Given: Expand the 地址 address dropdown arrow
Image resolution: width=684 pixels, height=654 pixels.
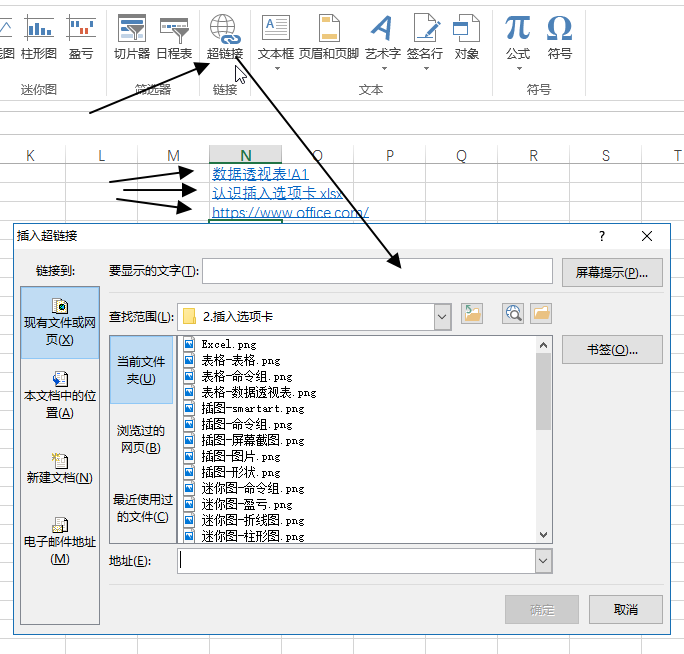Looking at the screenshot, I should click(543, 562).
